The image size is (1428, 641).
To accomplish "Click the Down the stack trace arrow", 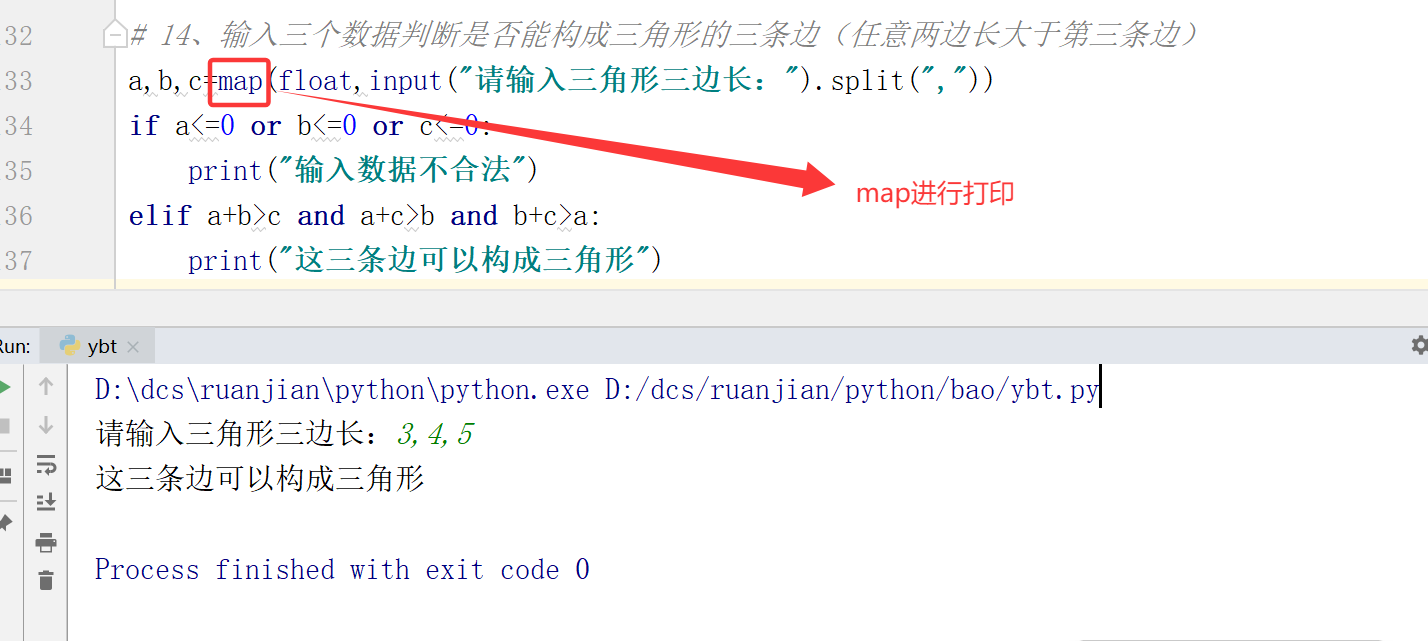I will coord(46,426).
